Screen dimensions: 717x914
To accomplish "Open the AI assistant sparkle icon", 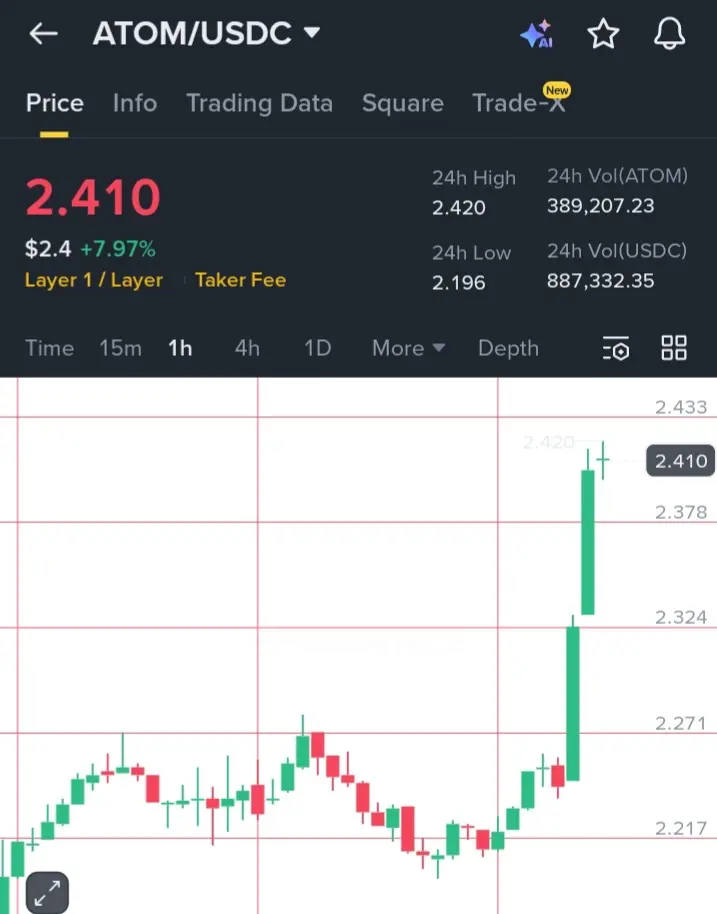I will coord(537,34).
